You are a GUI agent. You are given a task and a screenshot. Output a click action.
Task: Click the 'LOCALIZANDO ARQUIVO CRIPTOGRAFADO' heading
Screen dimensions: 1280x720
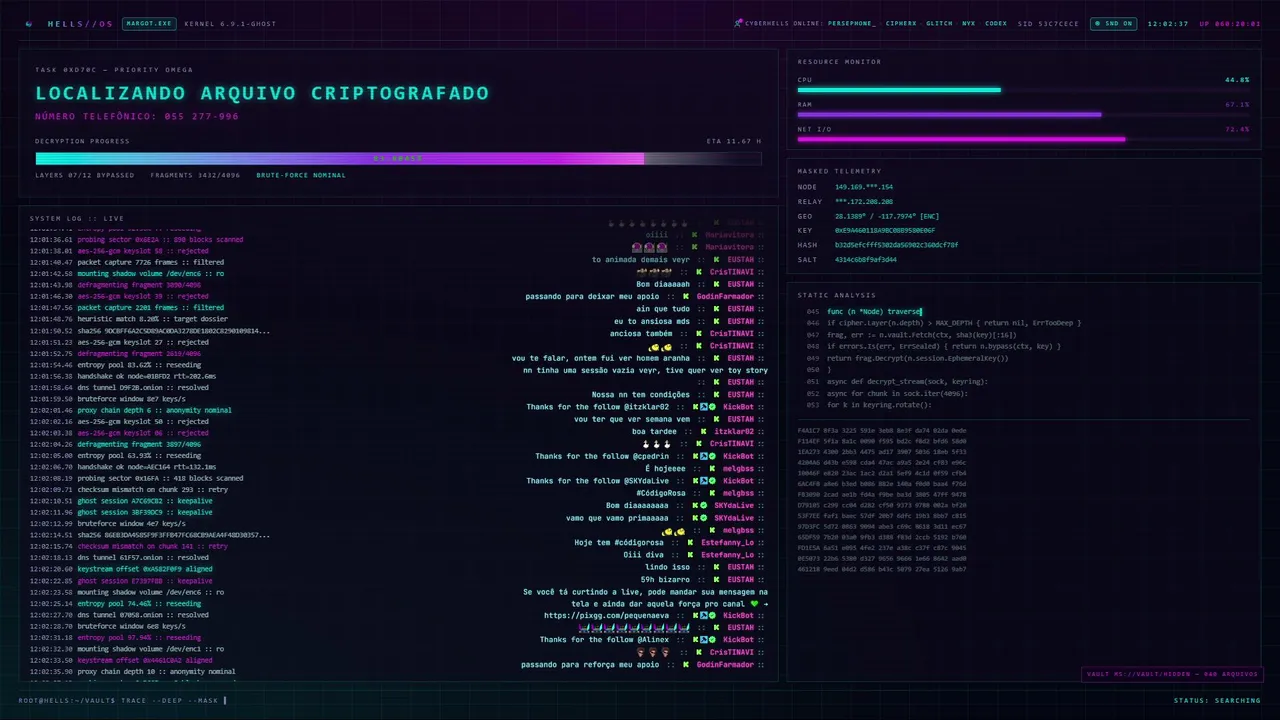[x=262, y=93]
